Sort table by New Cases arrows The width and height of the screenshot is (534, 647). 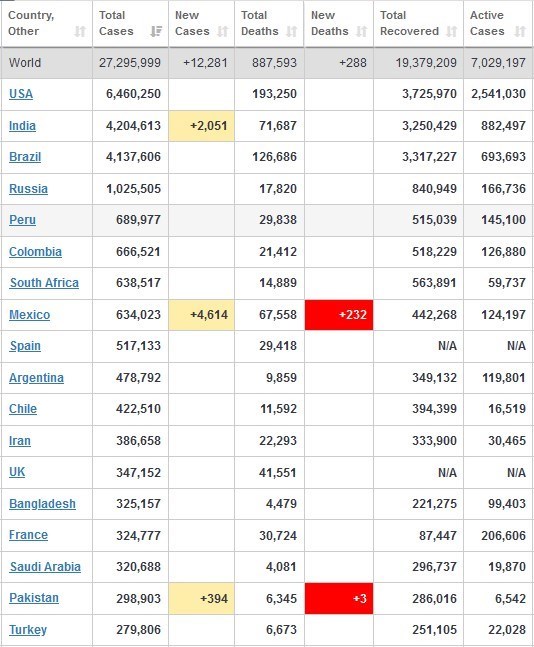click(x=222, y=31)
